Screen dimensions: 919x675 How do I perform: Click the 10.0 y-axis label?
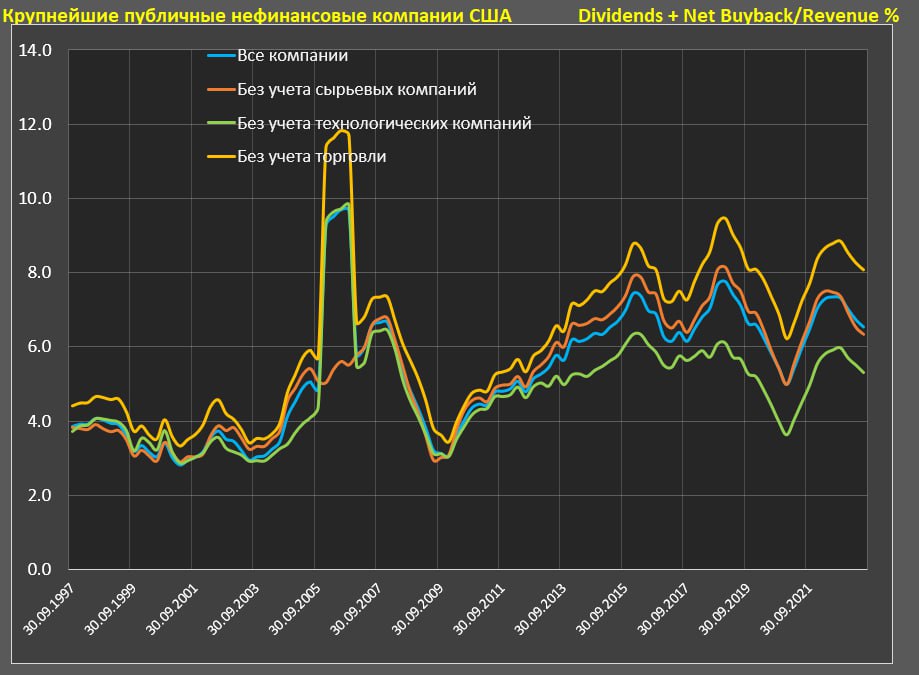(x=35, y=199)
